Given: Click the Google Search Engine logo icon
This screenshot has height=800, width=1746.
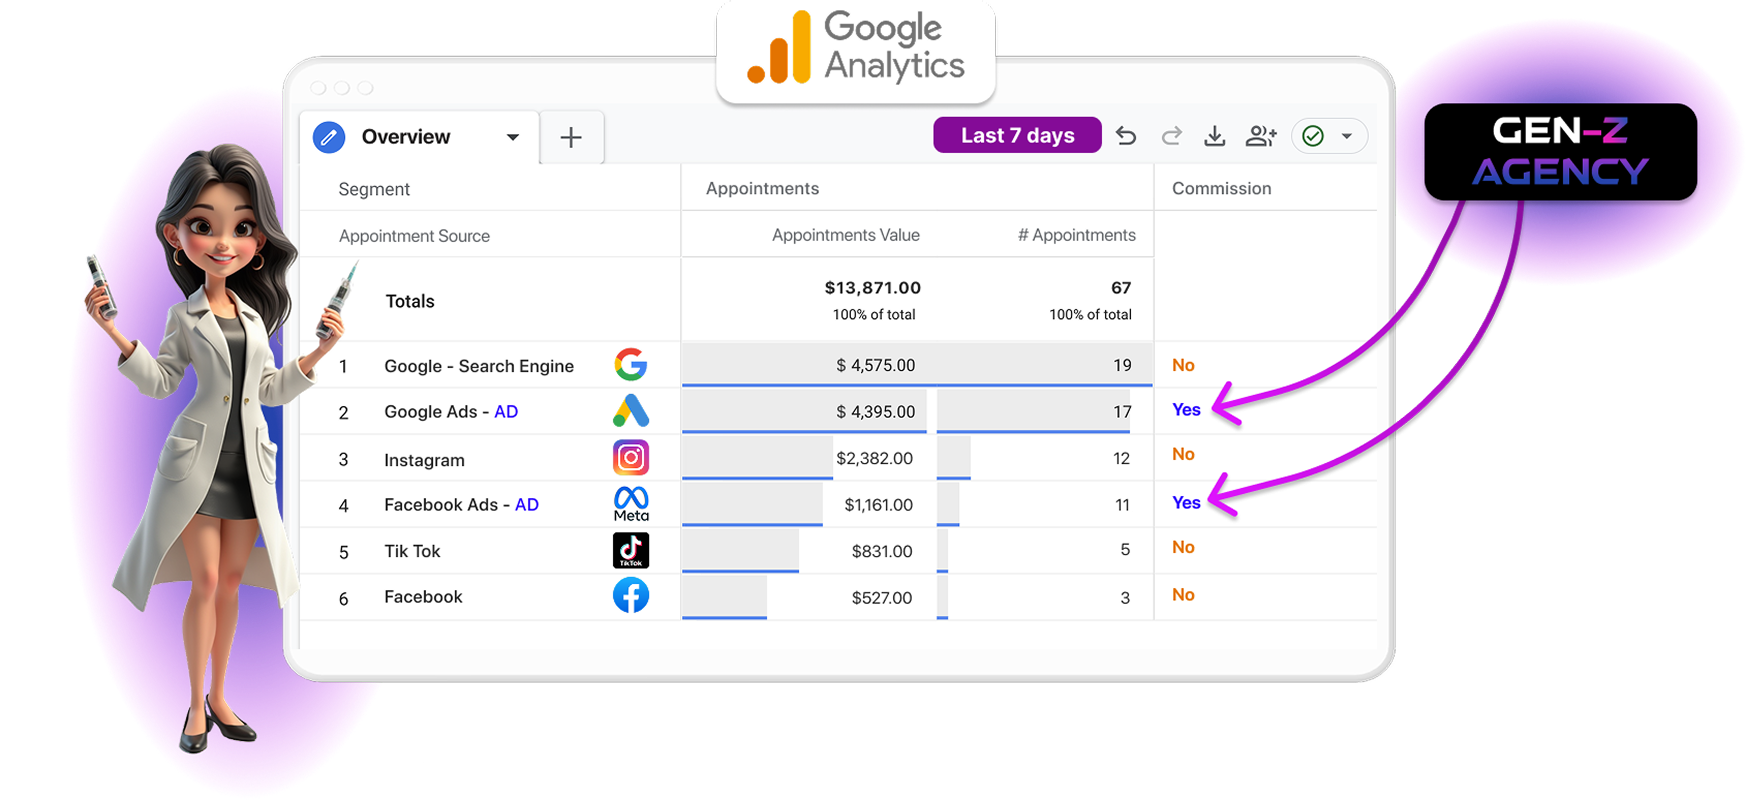Looking at the screenshot, I should pyautogui.click(x=631, y=365).
